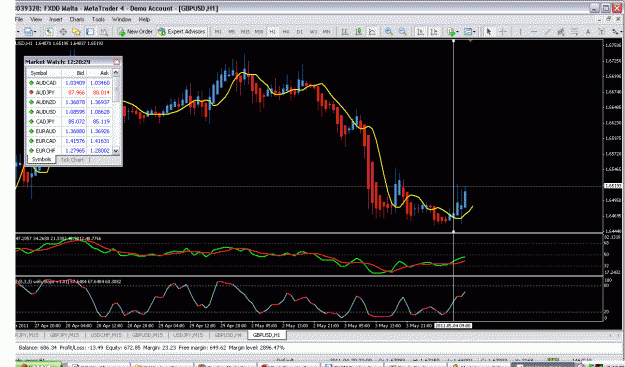
Task: Switch to M30 timeframe
Action: pos(259,31)
